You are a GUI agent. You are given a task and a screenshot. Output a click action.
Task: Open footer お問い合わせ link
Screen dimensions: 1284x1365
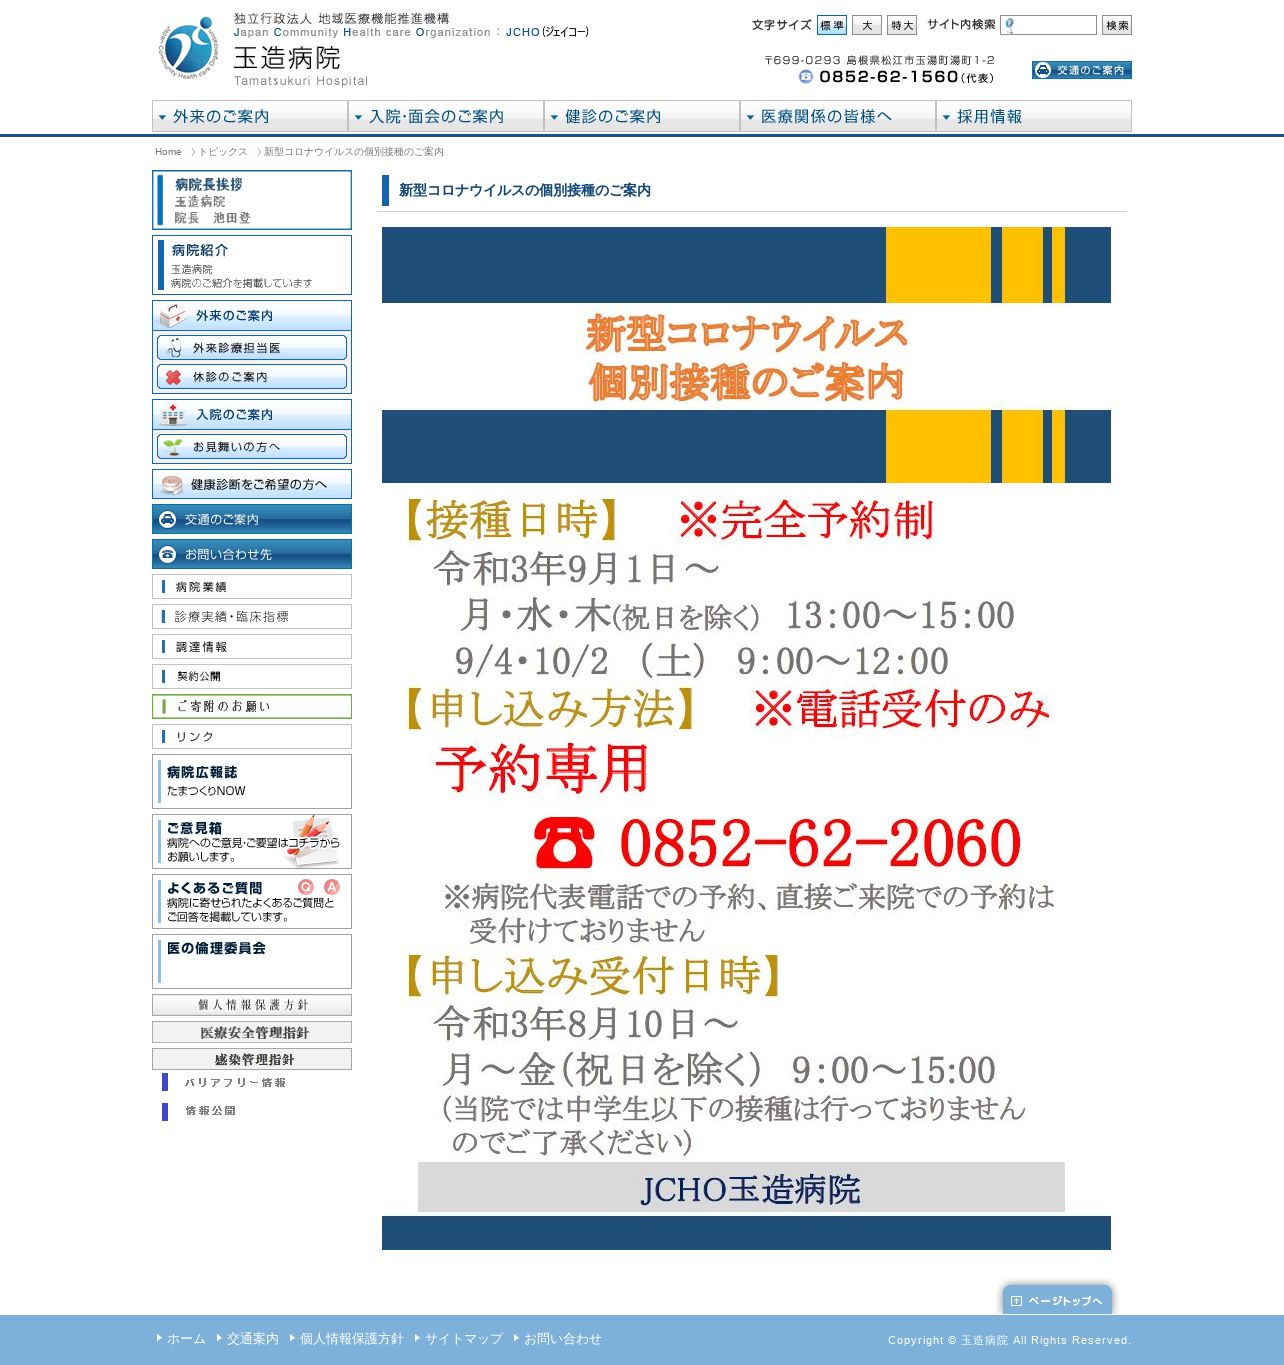563,1339
